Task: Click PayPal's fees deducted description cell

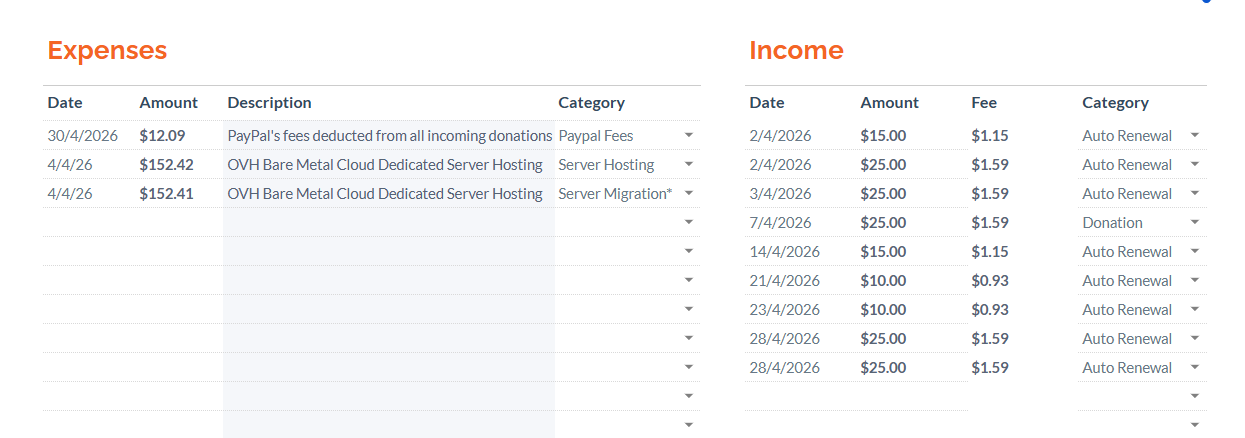Action: pos(389,135)
